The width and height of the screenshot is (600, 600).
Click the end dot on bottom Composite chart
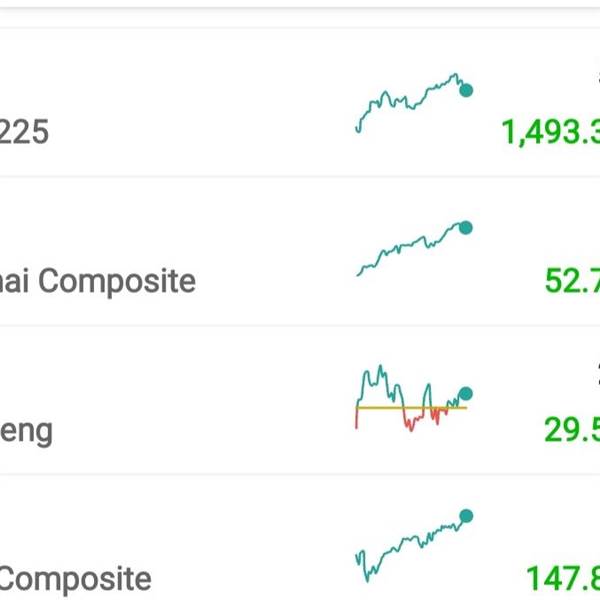point(465,516)
